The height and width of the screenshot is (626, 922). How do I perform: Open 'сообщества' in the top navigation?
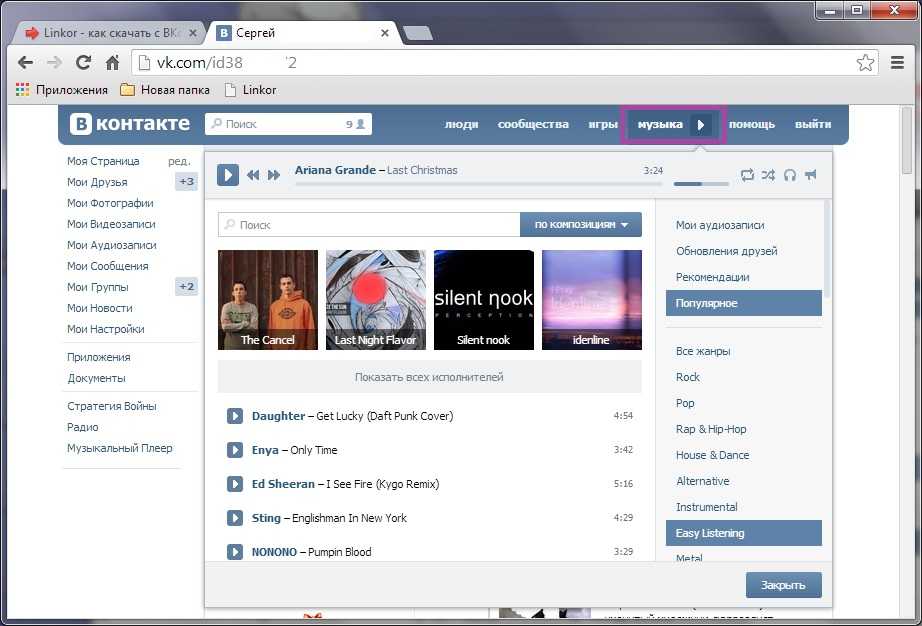[533, 124]
